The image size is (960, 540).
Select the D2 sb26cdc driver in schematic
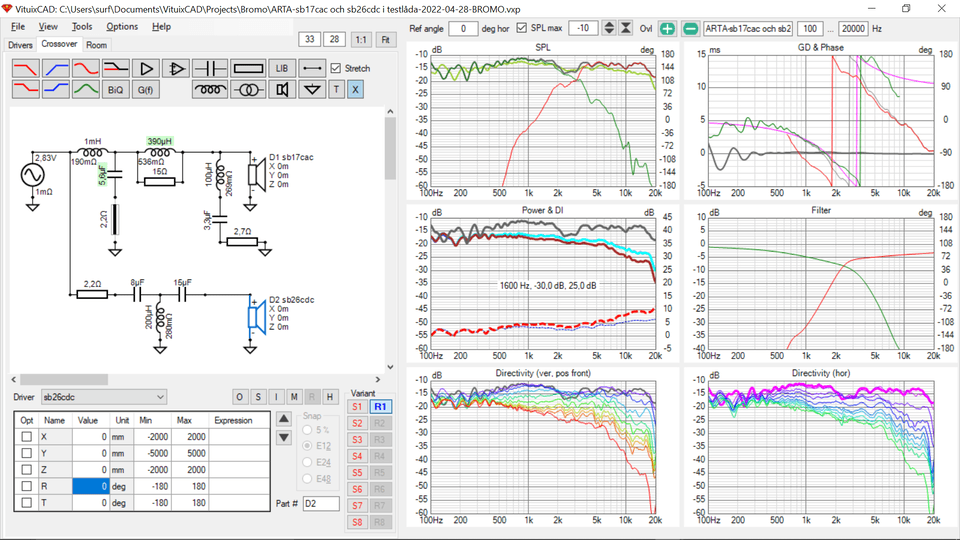(257, 318)
